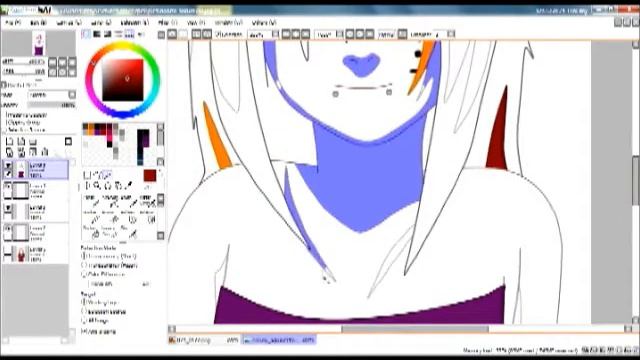The height and width of the screenshot is (360, 640).
Task: Click the Undo toolbar button
Action: point(172,34)
